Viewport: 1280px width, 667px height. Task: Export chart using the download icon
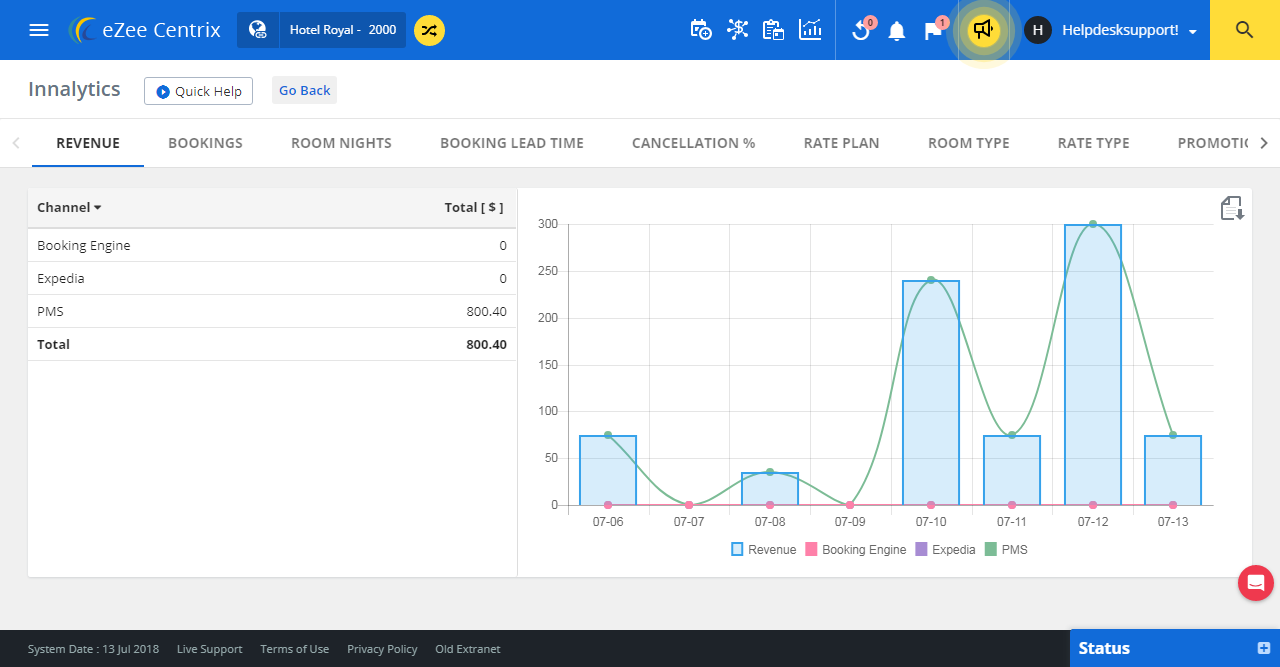(1232, 208)
